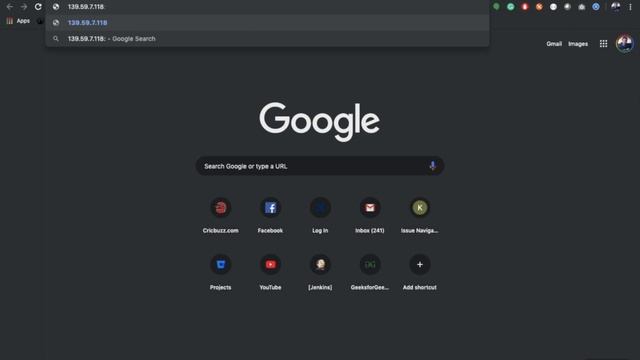Go back using the browser back arrow
Image resolution: width=640 pixels, height=360 pixels.
point(9,7)
